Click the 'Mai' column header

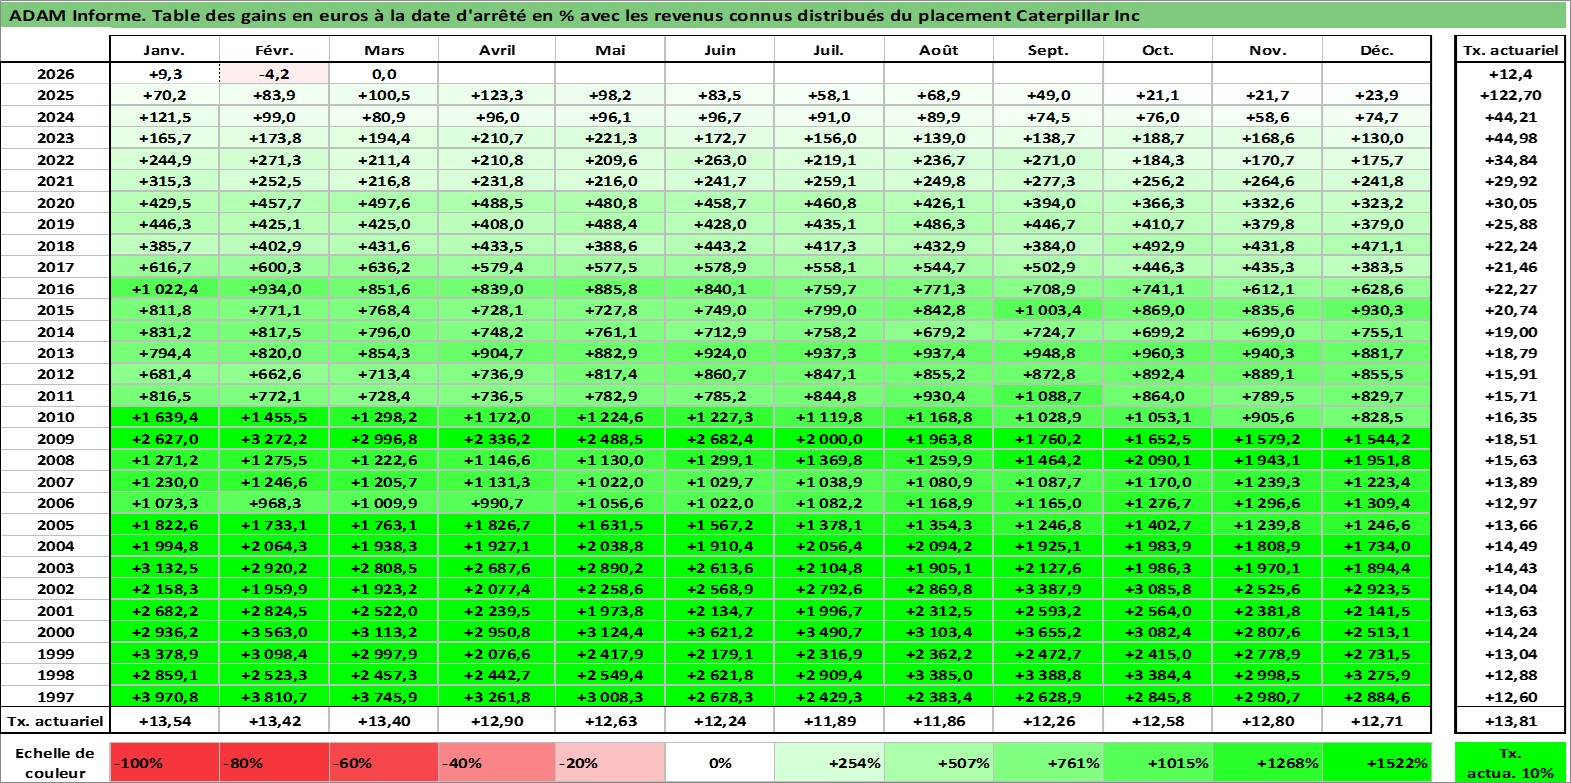coord(609,50)
